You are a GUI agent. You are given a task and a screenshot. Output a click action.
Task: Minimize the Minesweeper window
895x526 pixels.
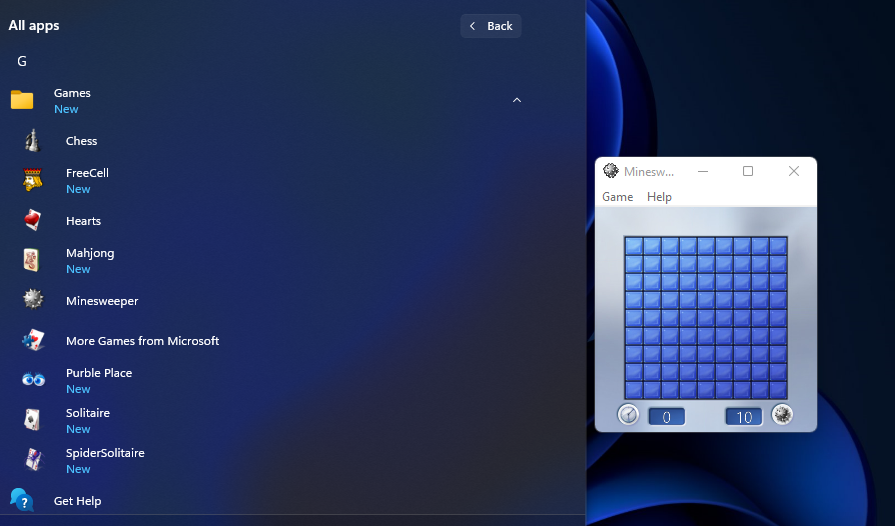click(703, 171)
